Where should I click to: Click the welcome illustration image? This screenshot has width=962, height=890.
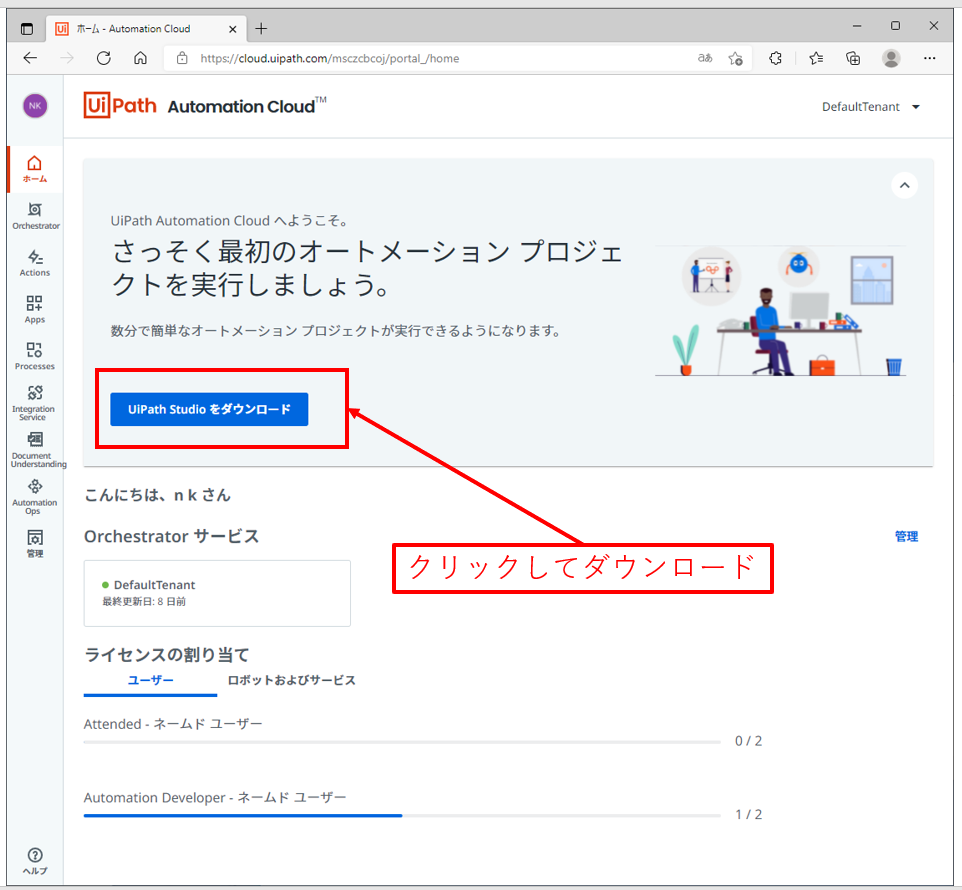(x=780, y=311)
